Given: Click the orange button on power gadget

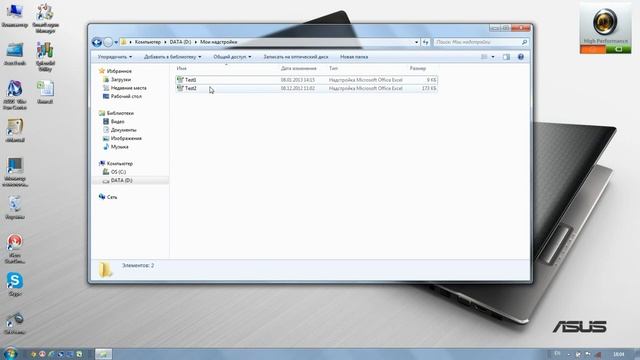Looking at the screenshot, I should pyautogui.click(x=593, y=49).
